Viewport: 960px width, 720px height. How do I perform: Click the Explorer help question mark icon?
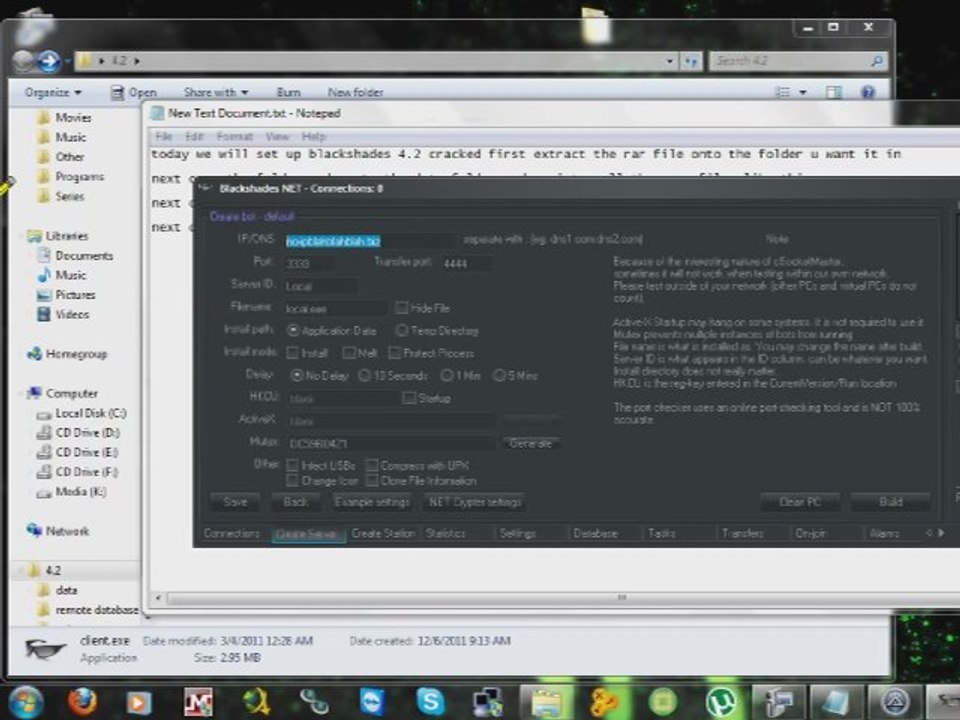(868, 92)
